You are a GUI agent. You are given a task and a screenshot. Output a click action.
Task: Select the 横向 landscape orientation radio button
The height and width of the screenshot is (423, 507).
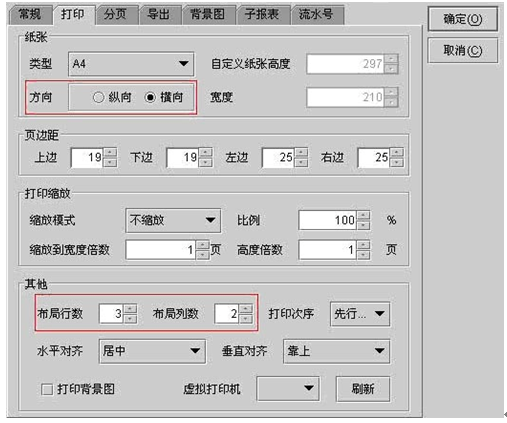tap(150, 97)
